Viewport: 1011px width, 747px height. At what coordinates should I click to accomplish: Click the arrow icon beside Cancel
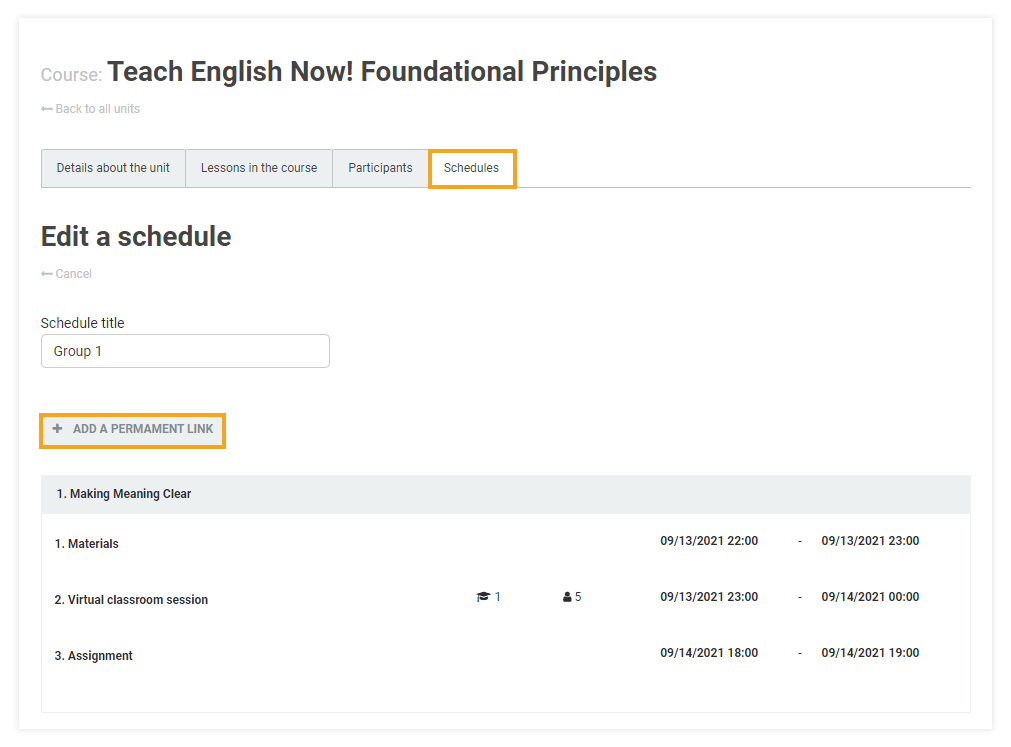(x=46, y=274)
